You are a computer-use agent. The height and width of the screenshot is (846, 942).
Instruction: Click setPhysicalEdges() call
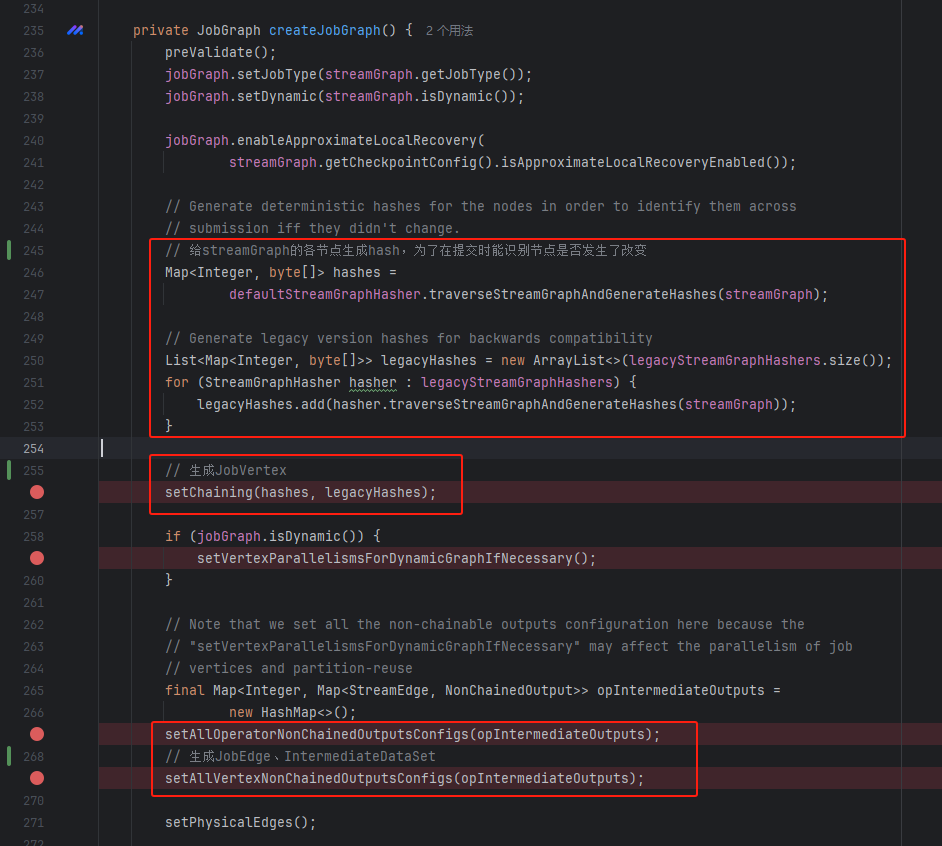point(237,823)
